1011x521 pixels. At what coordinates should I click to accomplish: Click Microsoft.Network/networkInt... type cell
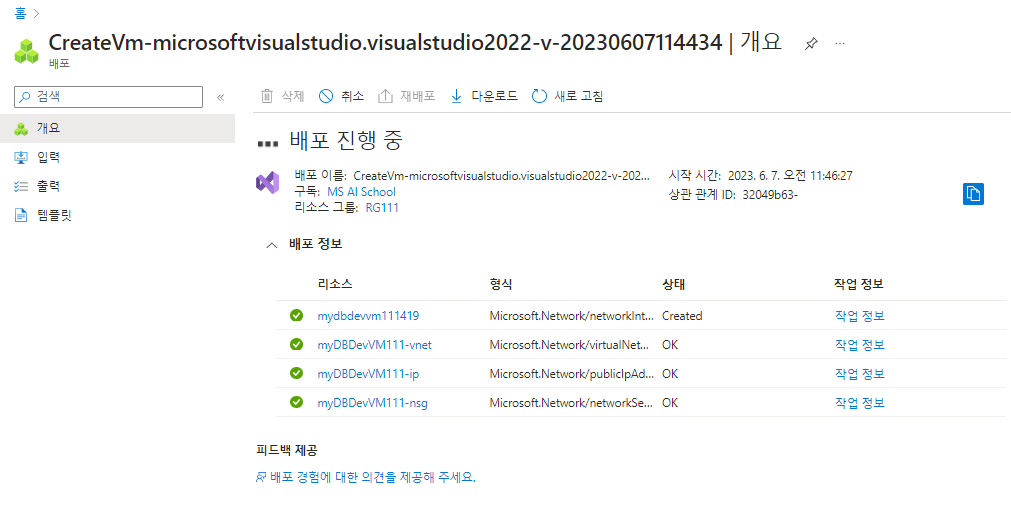(x=573, y=316)
